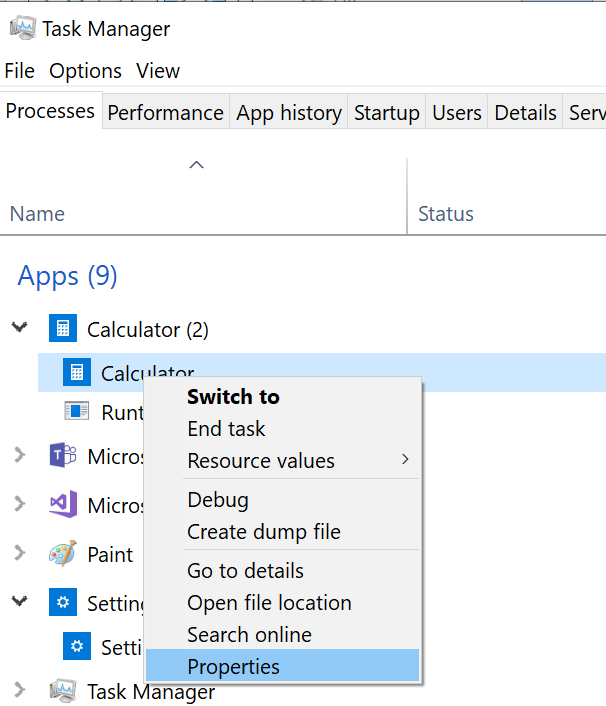Choose Create dump file
The width and height of the screenshot is (606, 706).
pos(283,532)
